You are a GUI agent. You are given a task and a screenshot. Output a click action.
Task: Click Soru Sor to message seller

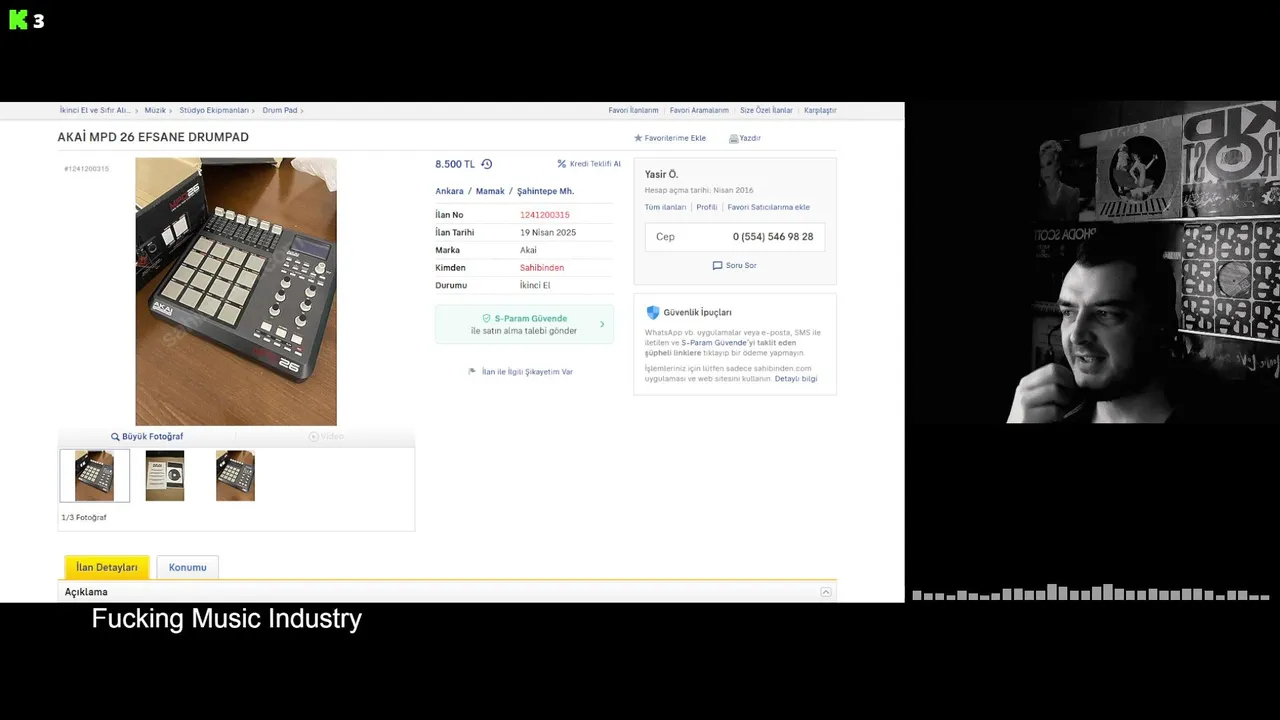741,266
